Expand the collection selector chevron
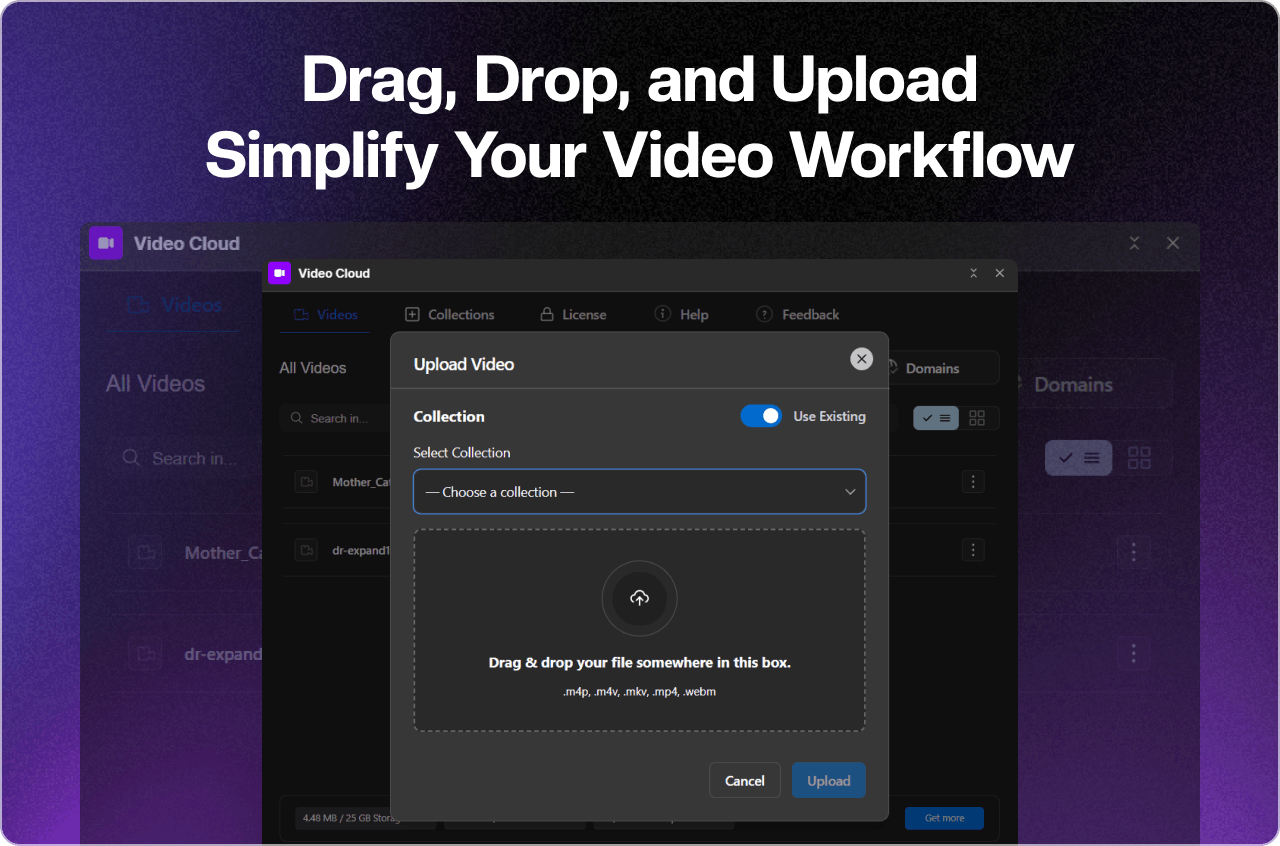Screen dimensions: 1280x846 click(850, 491)
